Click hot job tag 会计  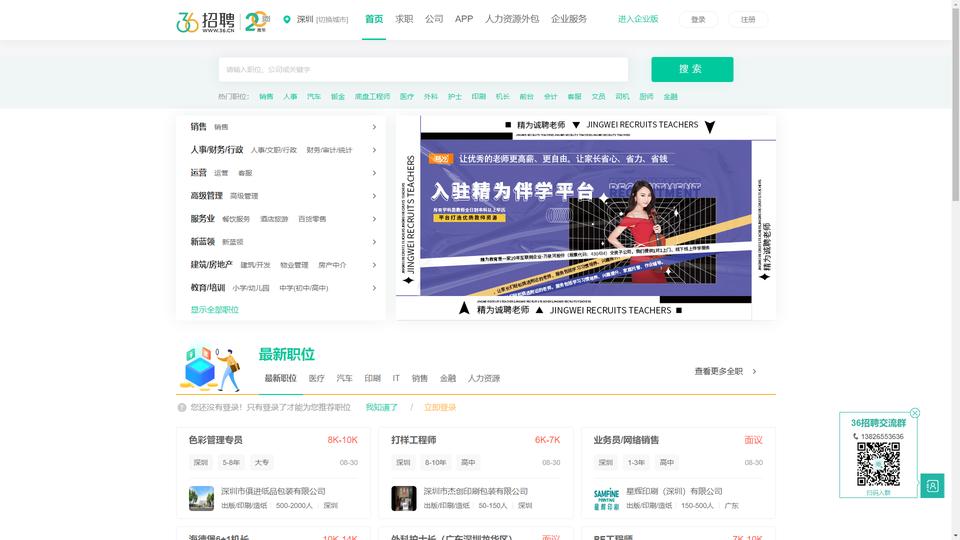click(x=550, y=97)
